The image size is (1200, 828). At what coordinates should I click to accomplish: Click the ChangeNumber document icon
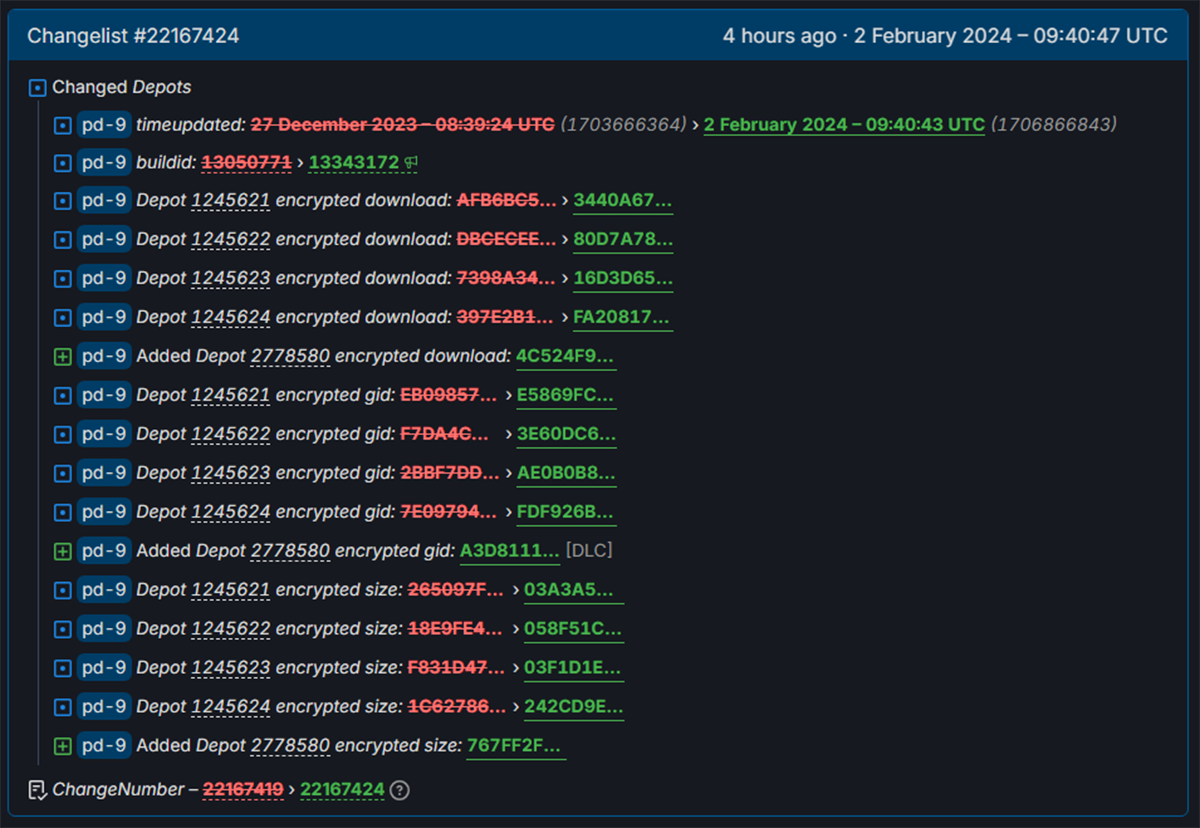(37, 790)
